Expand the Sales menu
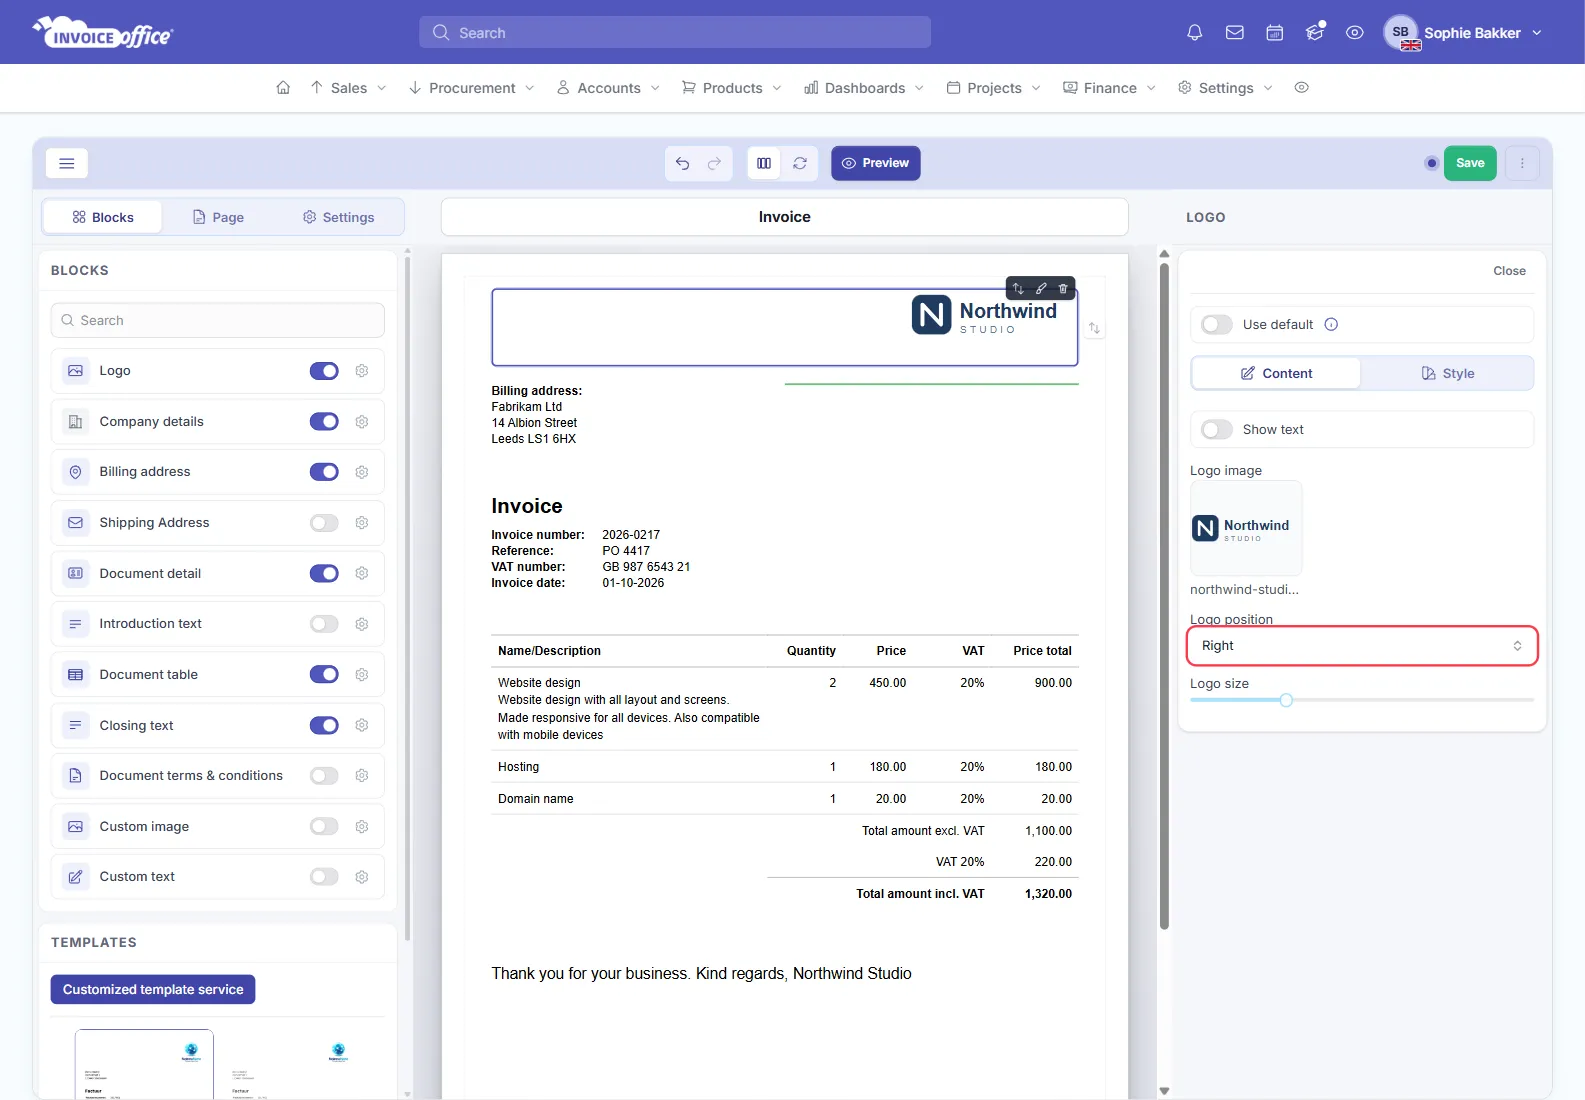 click(x=348, y=88)
